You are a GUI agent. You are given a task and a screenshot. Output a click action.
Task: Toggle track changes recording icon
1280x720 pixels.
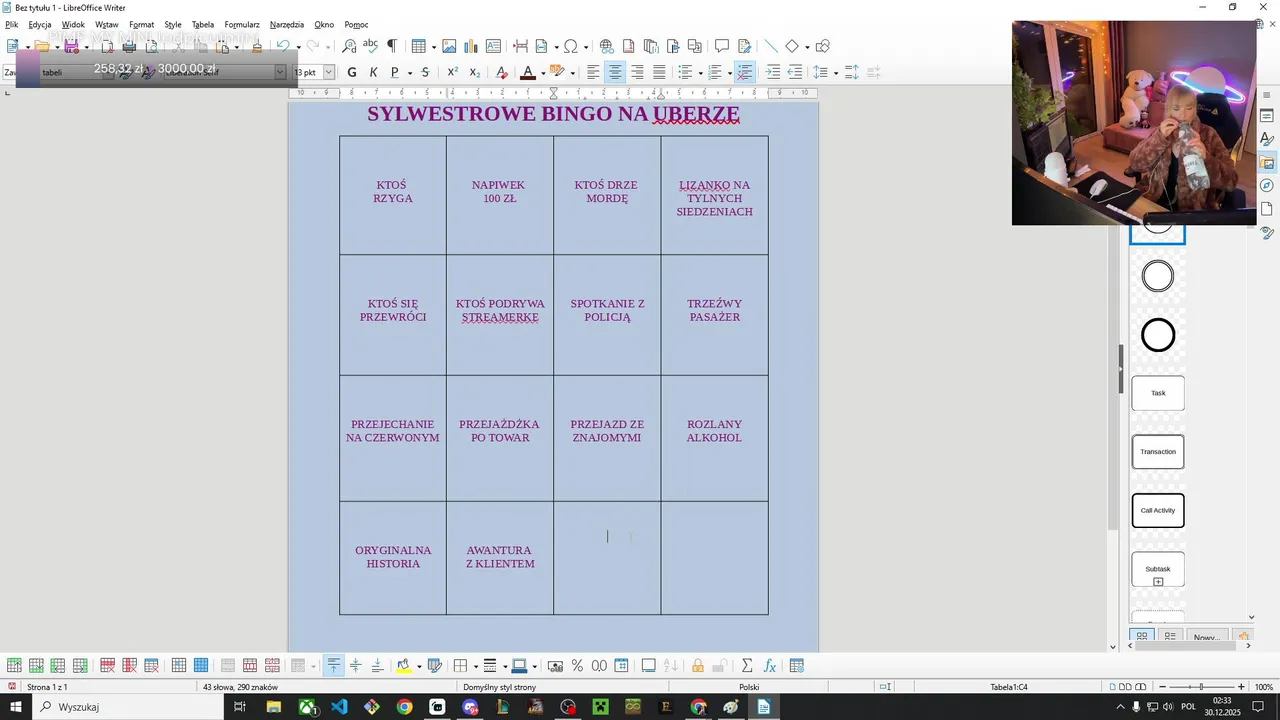(744, 46)
